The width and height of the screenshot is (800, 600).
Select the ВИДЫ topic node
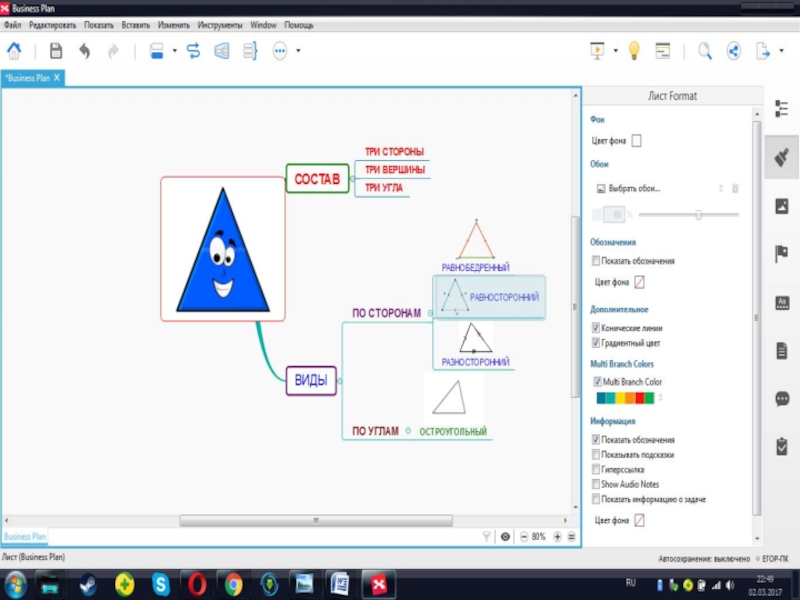tap(311, 380)
